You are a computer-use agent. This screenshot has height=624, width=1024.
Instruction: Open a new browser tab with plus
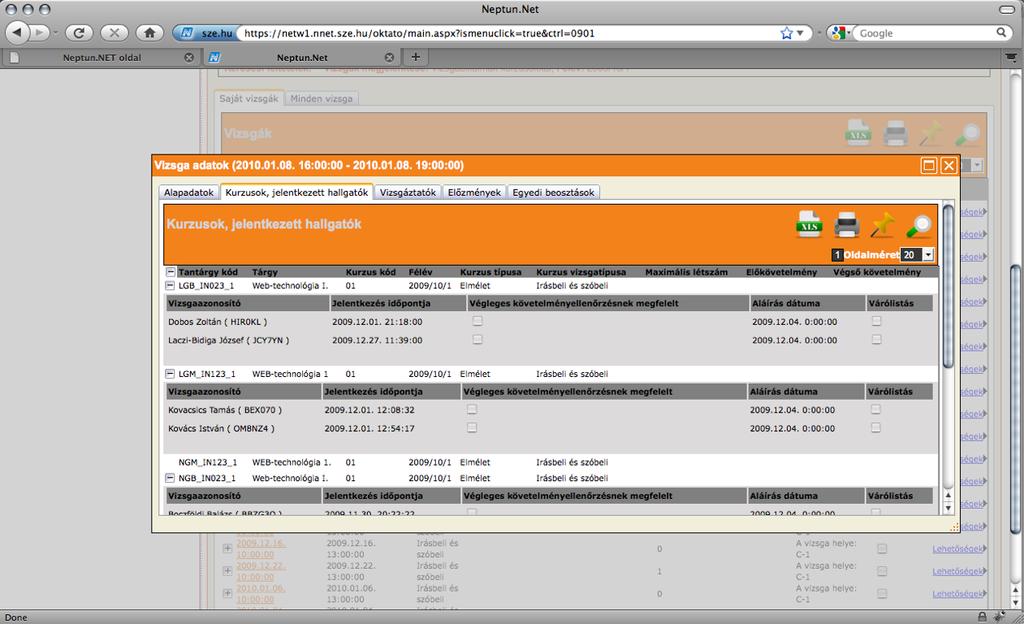tap(415, 57)
